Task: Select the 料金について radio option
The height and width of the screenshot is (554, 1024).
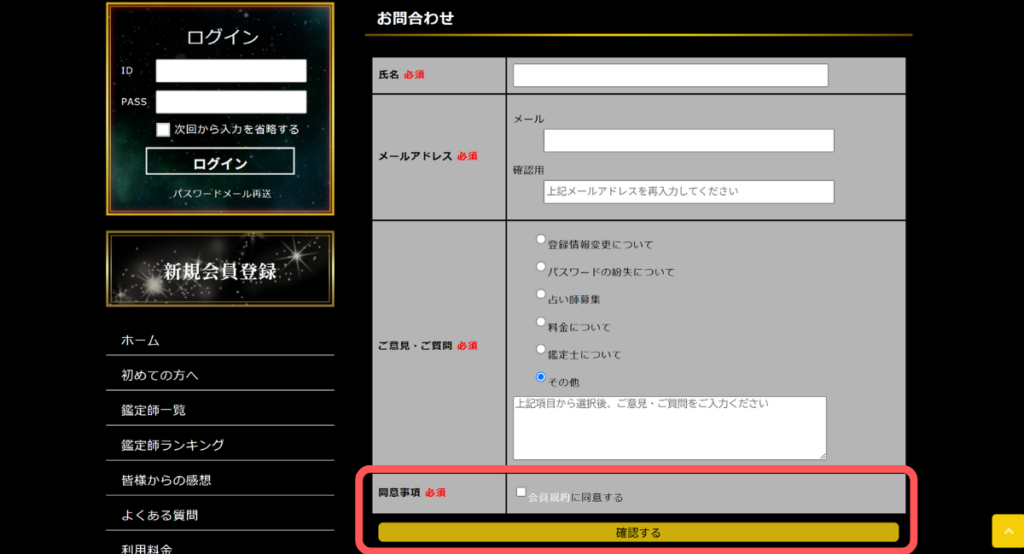Action: tap(541, 322)
